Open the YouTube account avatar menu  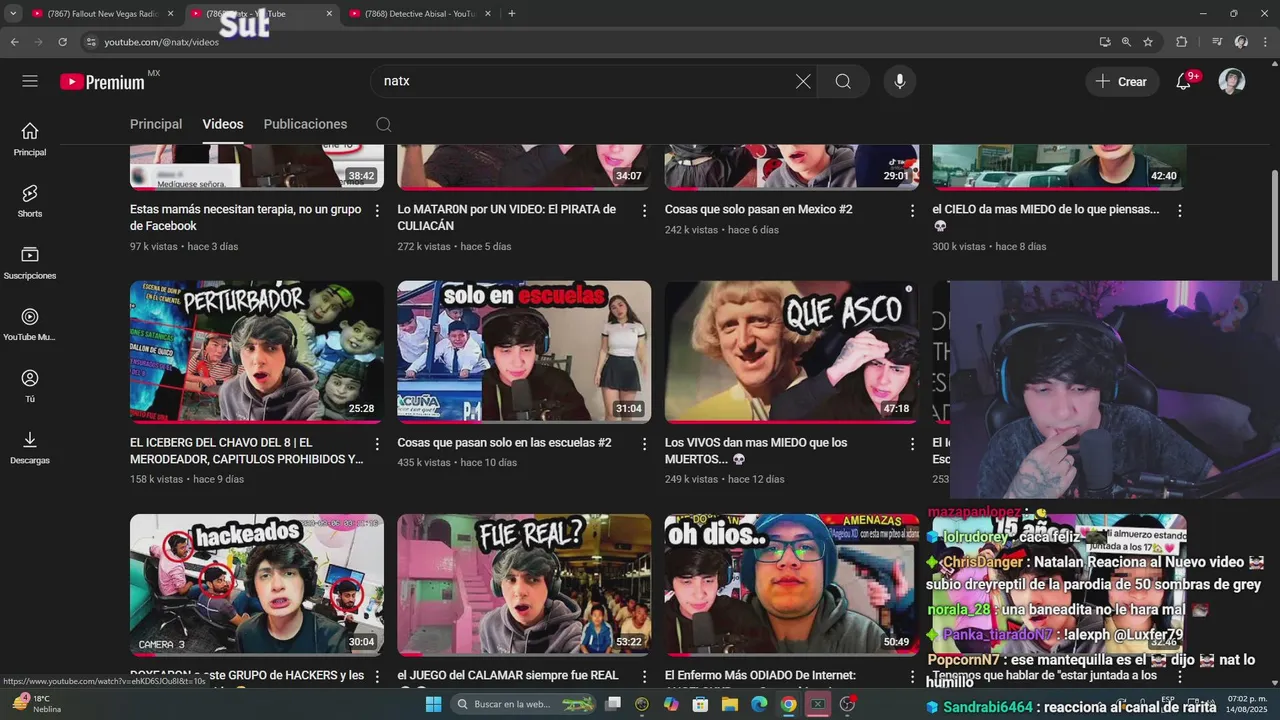tap(1232, 81)
